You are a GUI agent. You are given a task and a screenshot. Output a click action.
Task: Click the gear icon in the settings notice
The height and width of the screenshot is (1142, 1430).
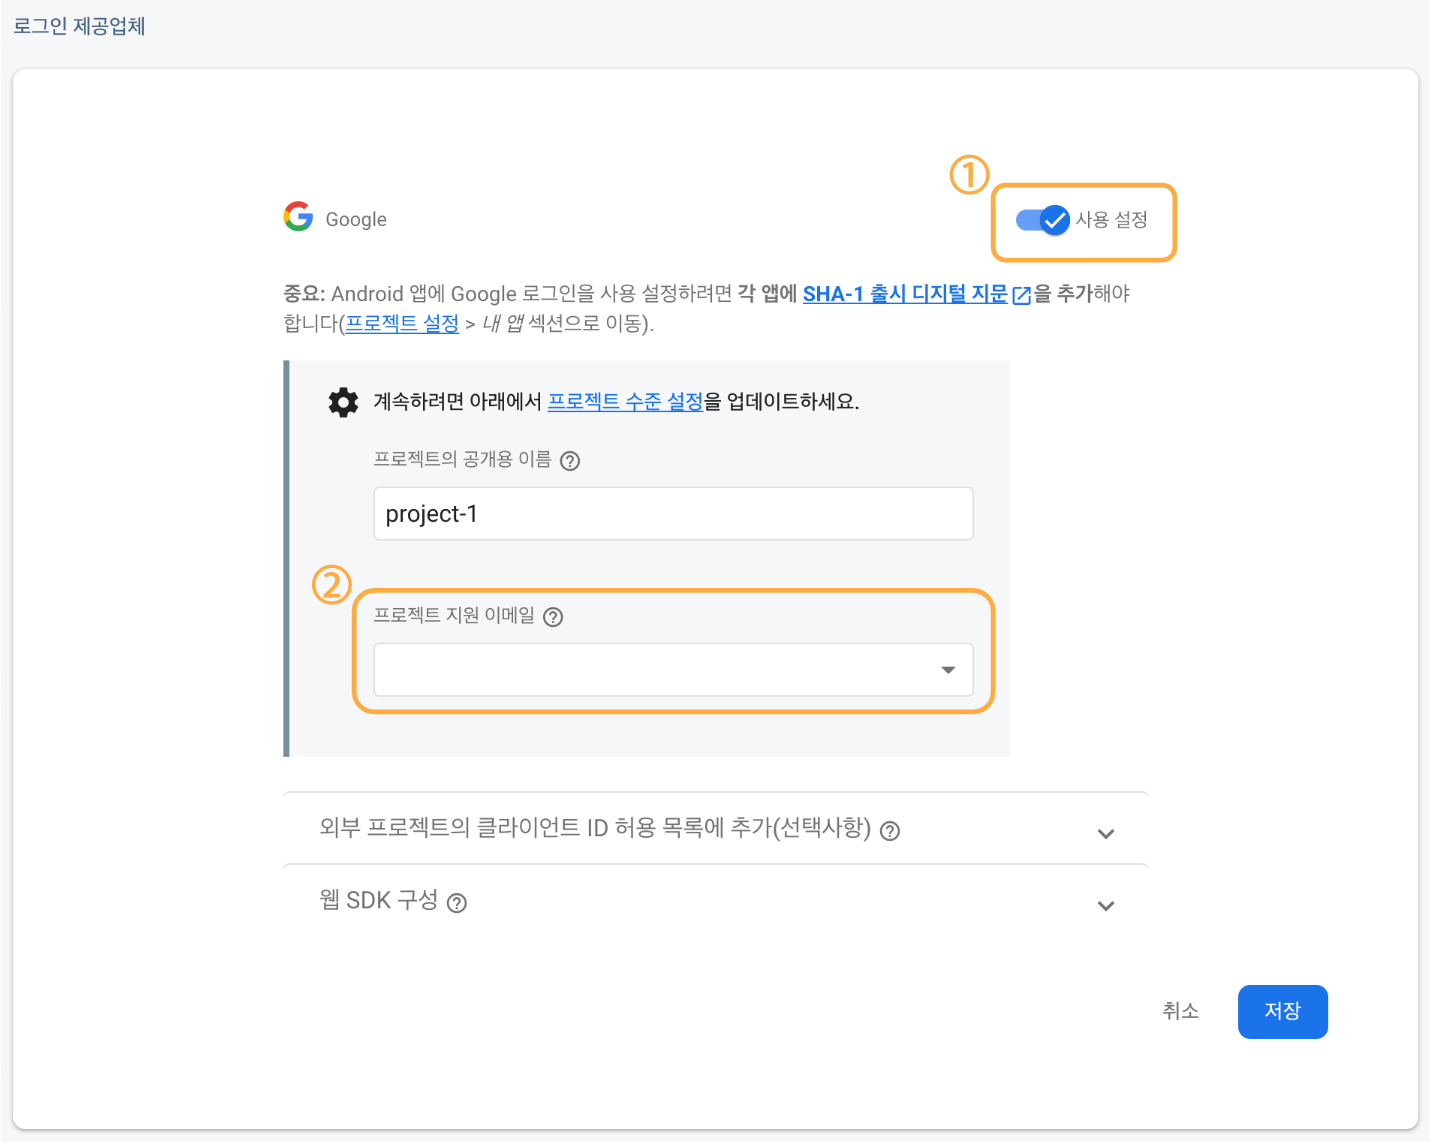pos(343,402)
